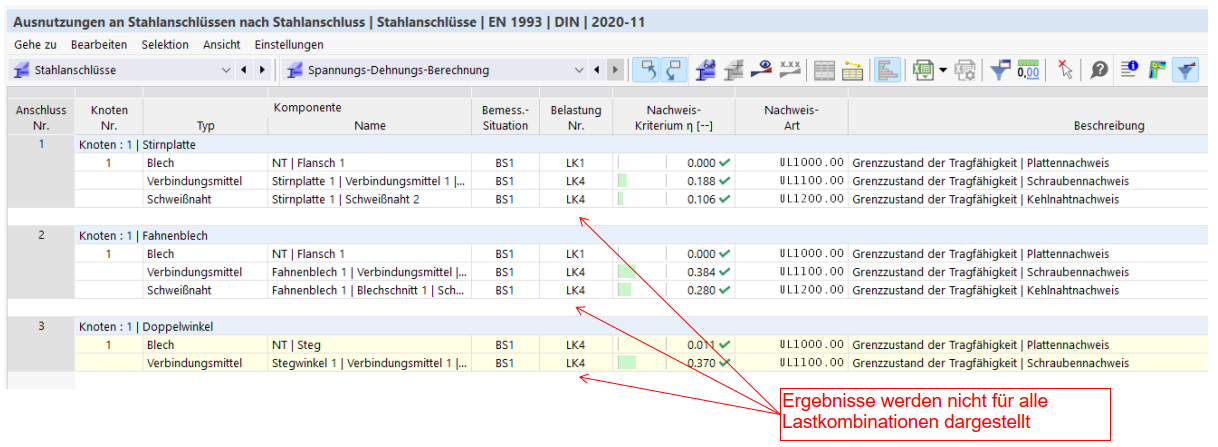Click the table columns layout icon
The image size is (1218, 447).
pos(825,70)
